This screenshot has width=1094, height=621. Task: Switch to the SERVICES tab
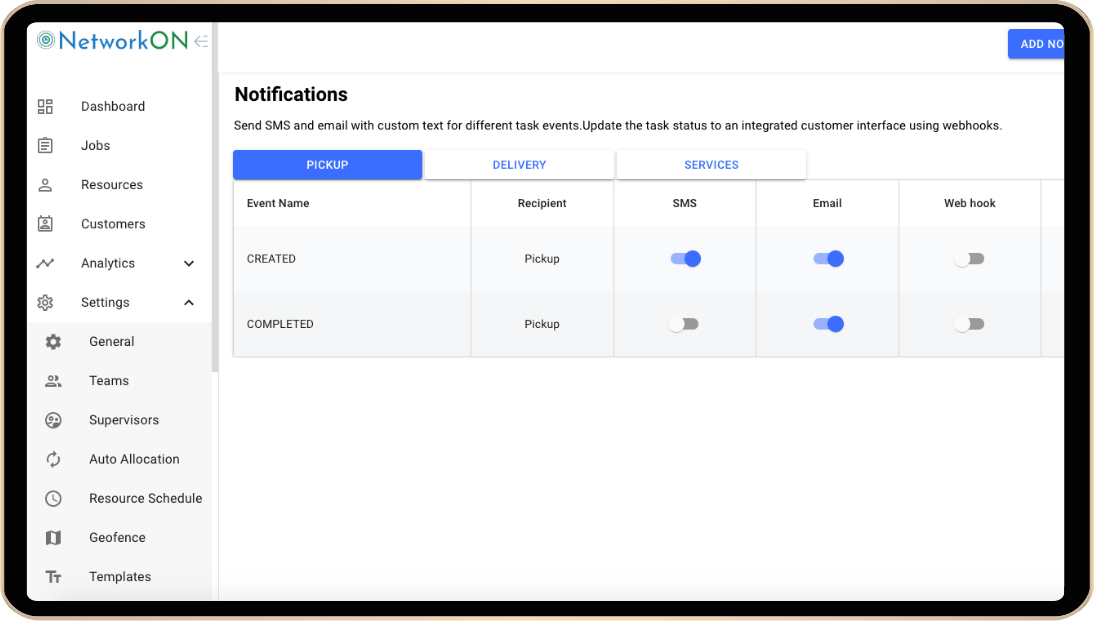(711, 165)
